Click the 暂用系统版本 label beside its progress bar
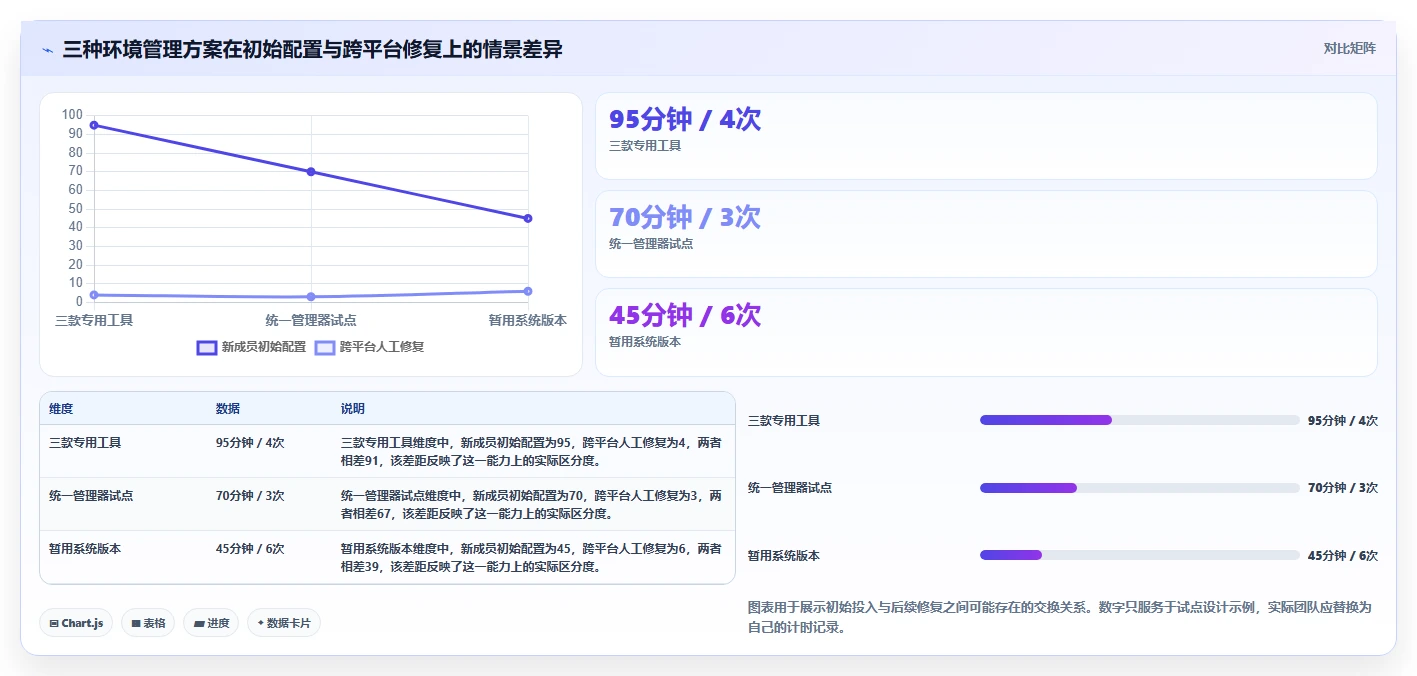This screenshot has height=676, width=1417. 784,555
